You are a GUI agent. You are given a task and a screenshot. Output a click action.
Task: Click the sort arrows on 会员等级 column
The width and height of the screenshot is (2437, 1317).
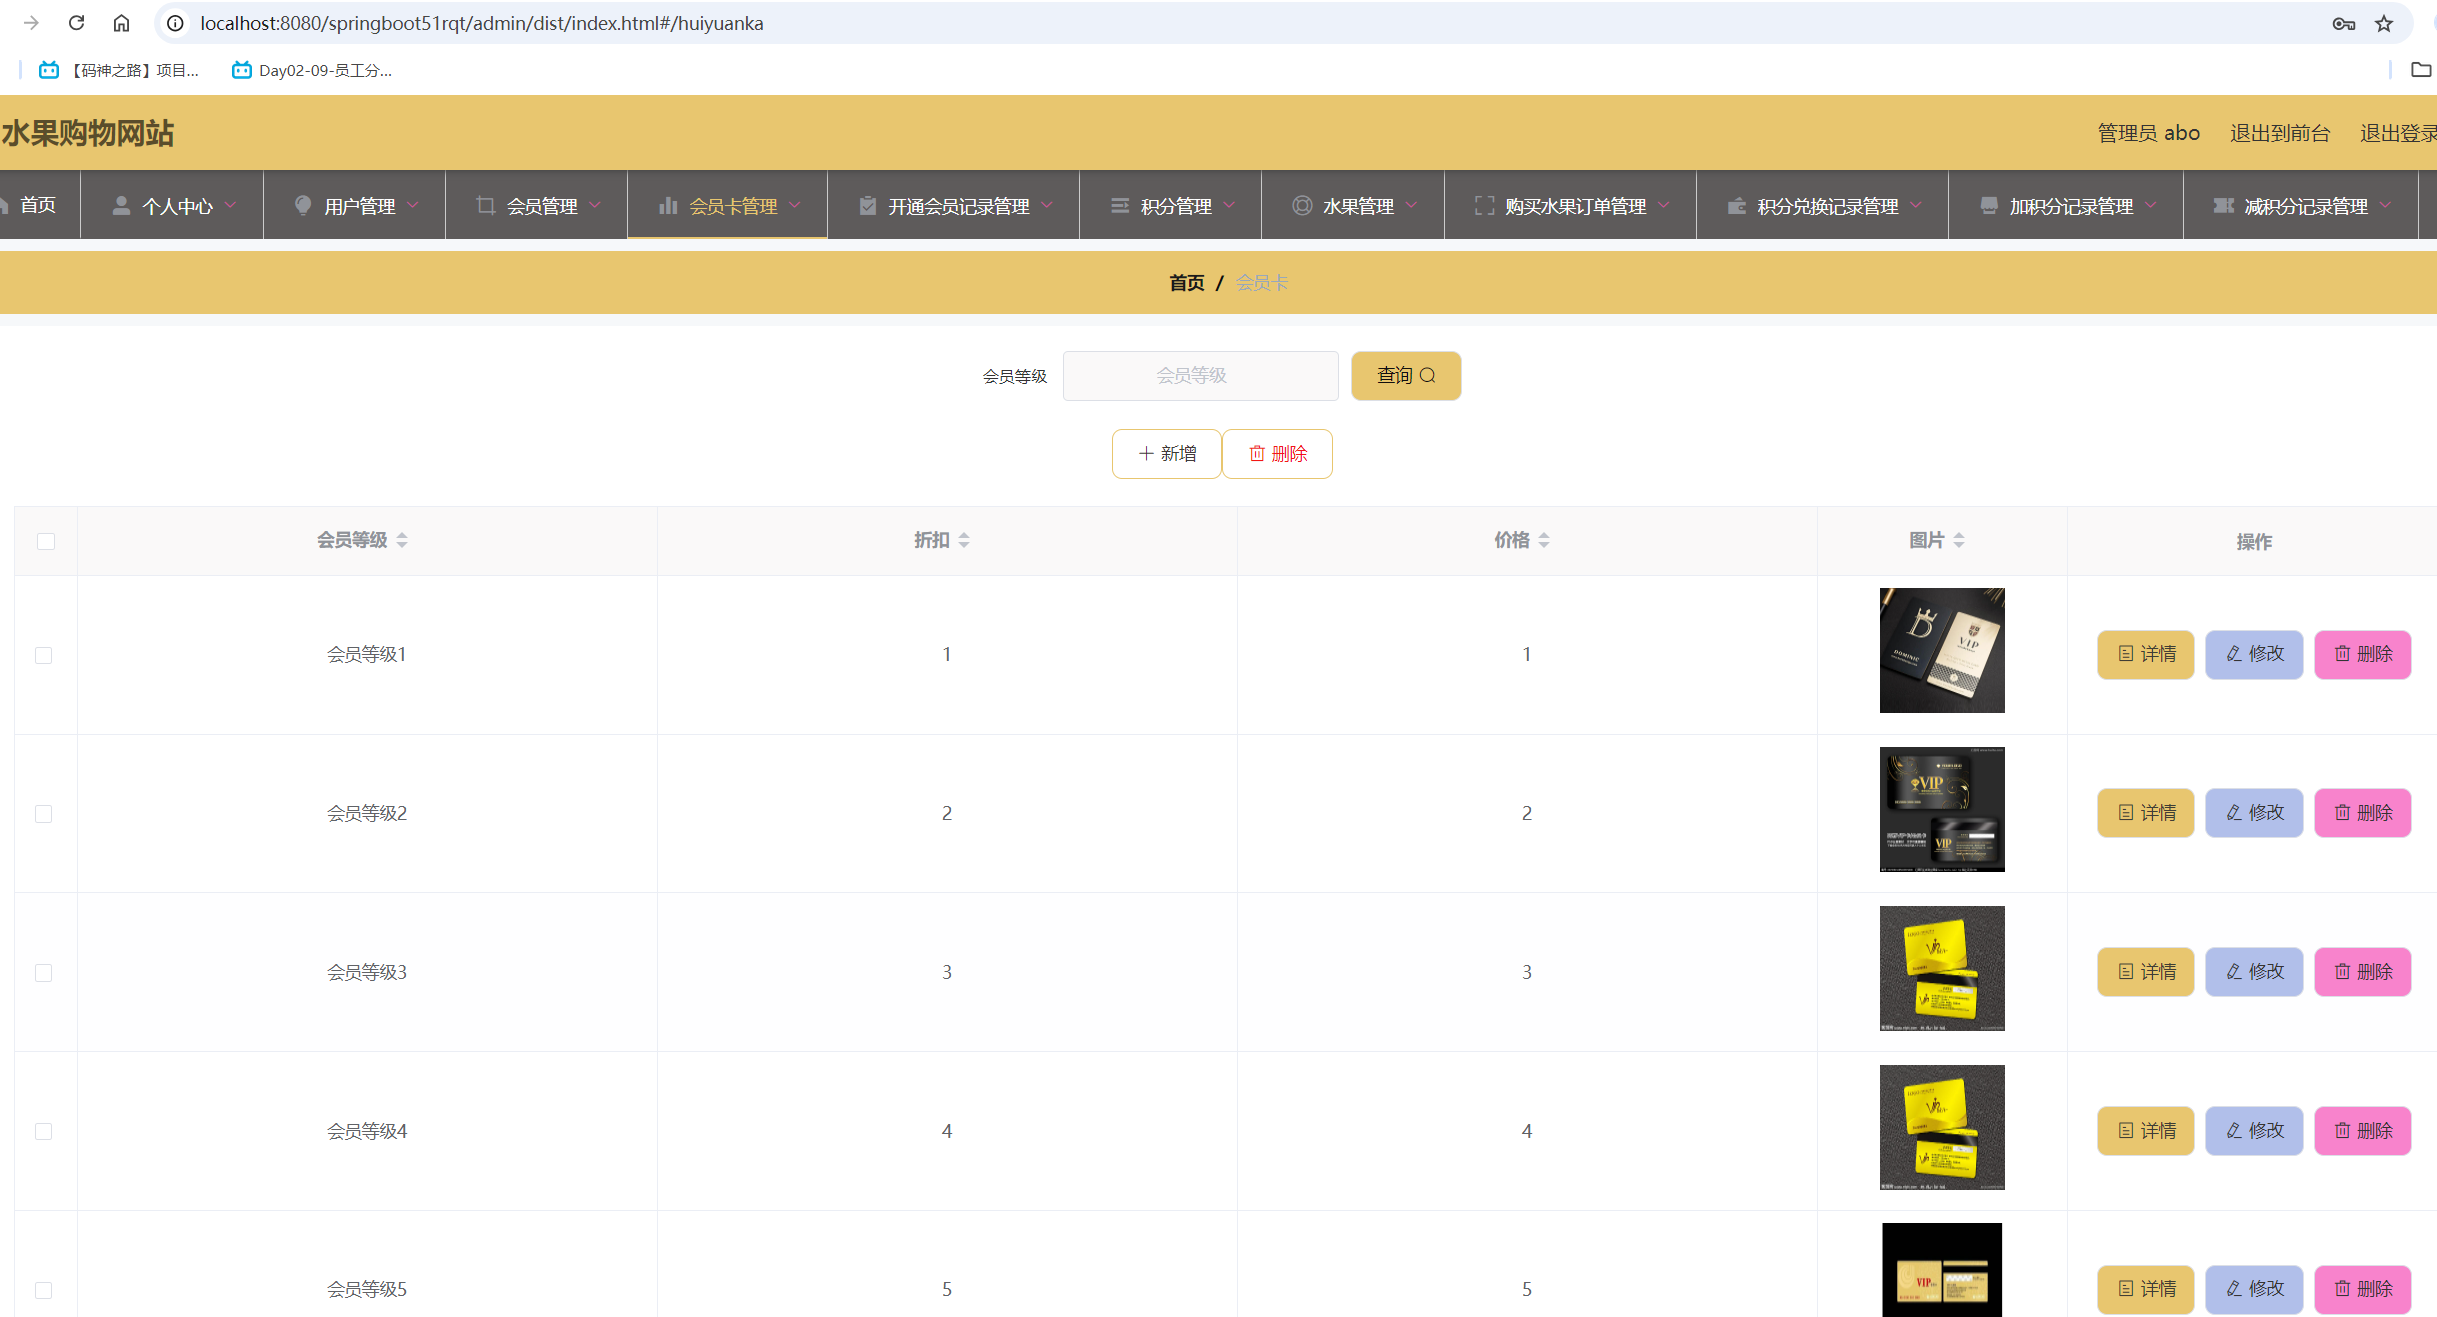coord(402,540)
